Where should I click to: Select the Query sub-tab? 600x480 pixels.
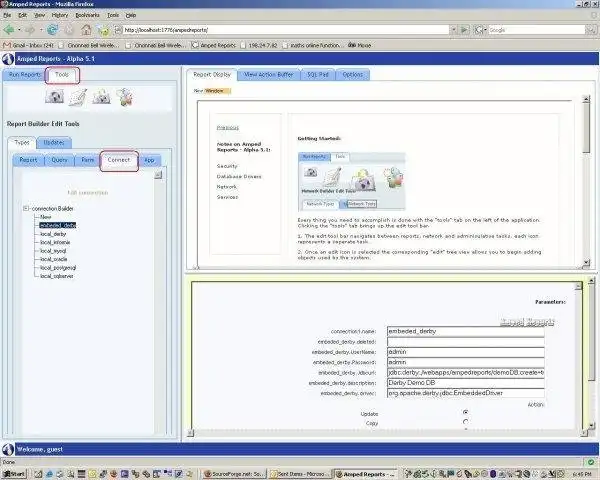(60, 160)
